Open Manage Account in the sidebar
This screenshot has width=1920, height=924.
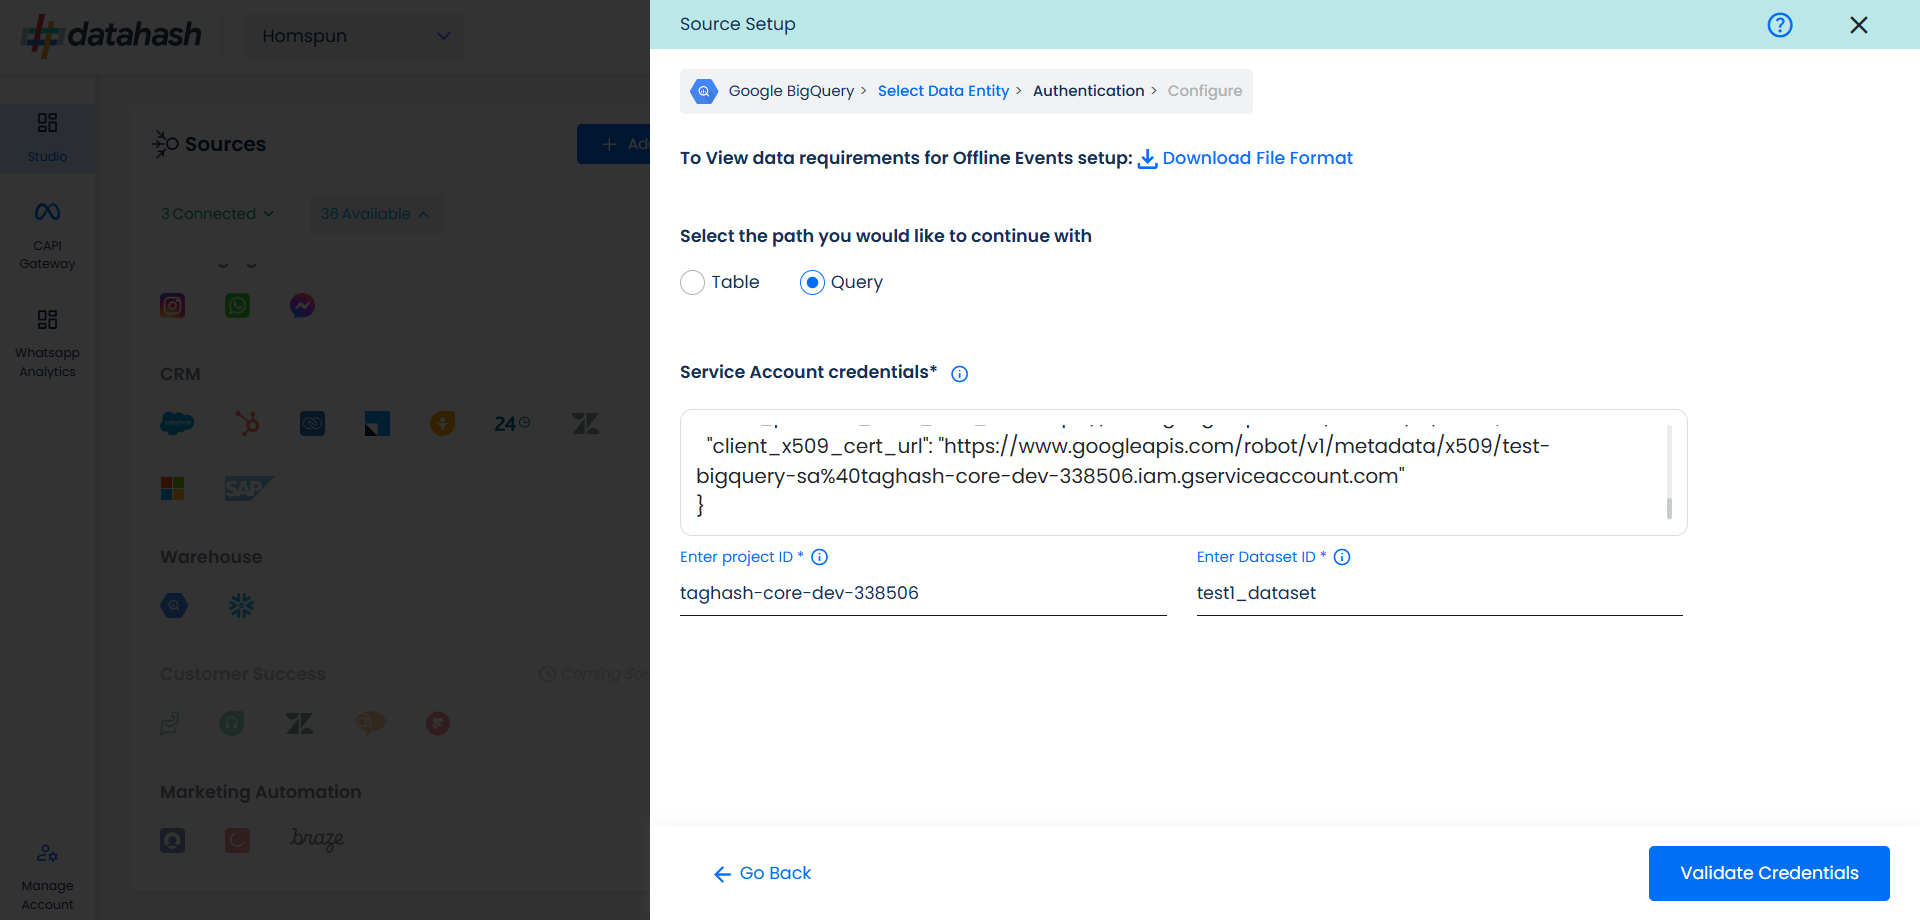pos(47,877)
